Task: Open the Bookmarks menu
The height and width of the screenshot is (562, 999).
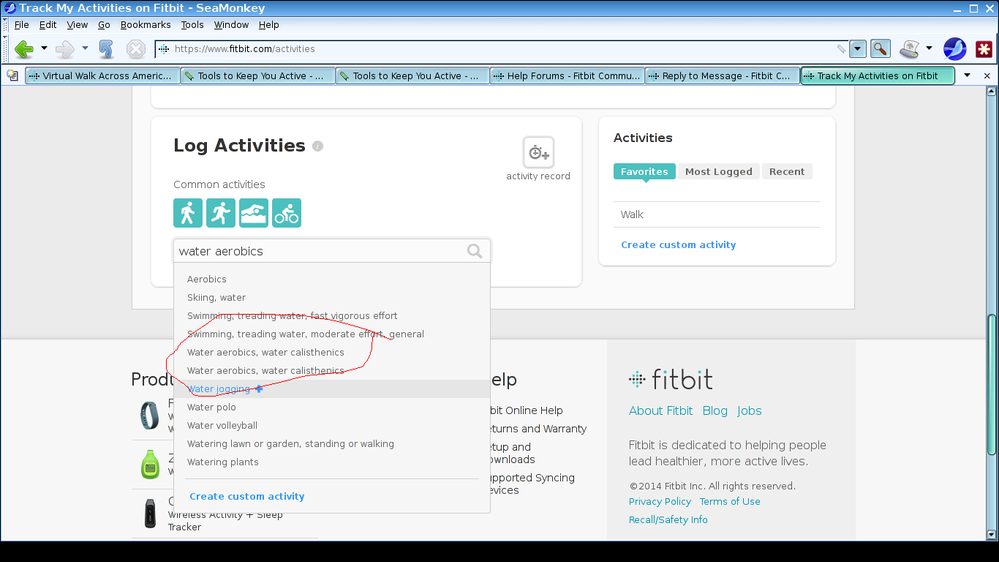Action: coord(145,25)
